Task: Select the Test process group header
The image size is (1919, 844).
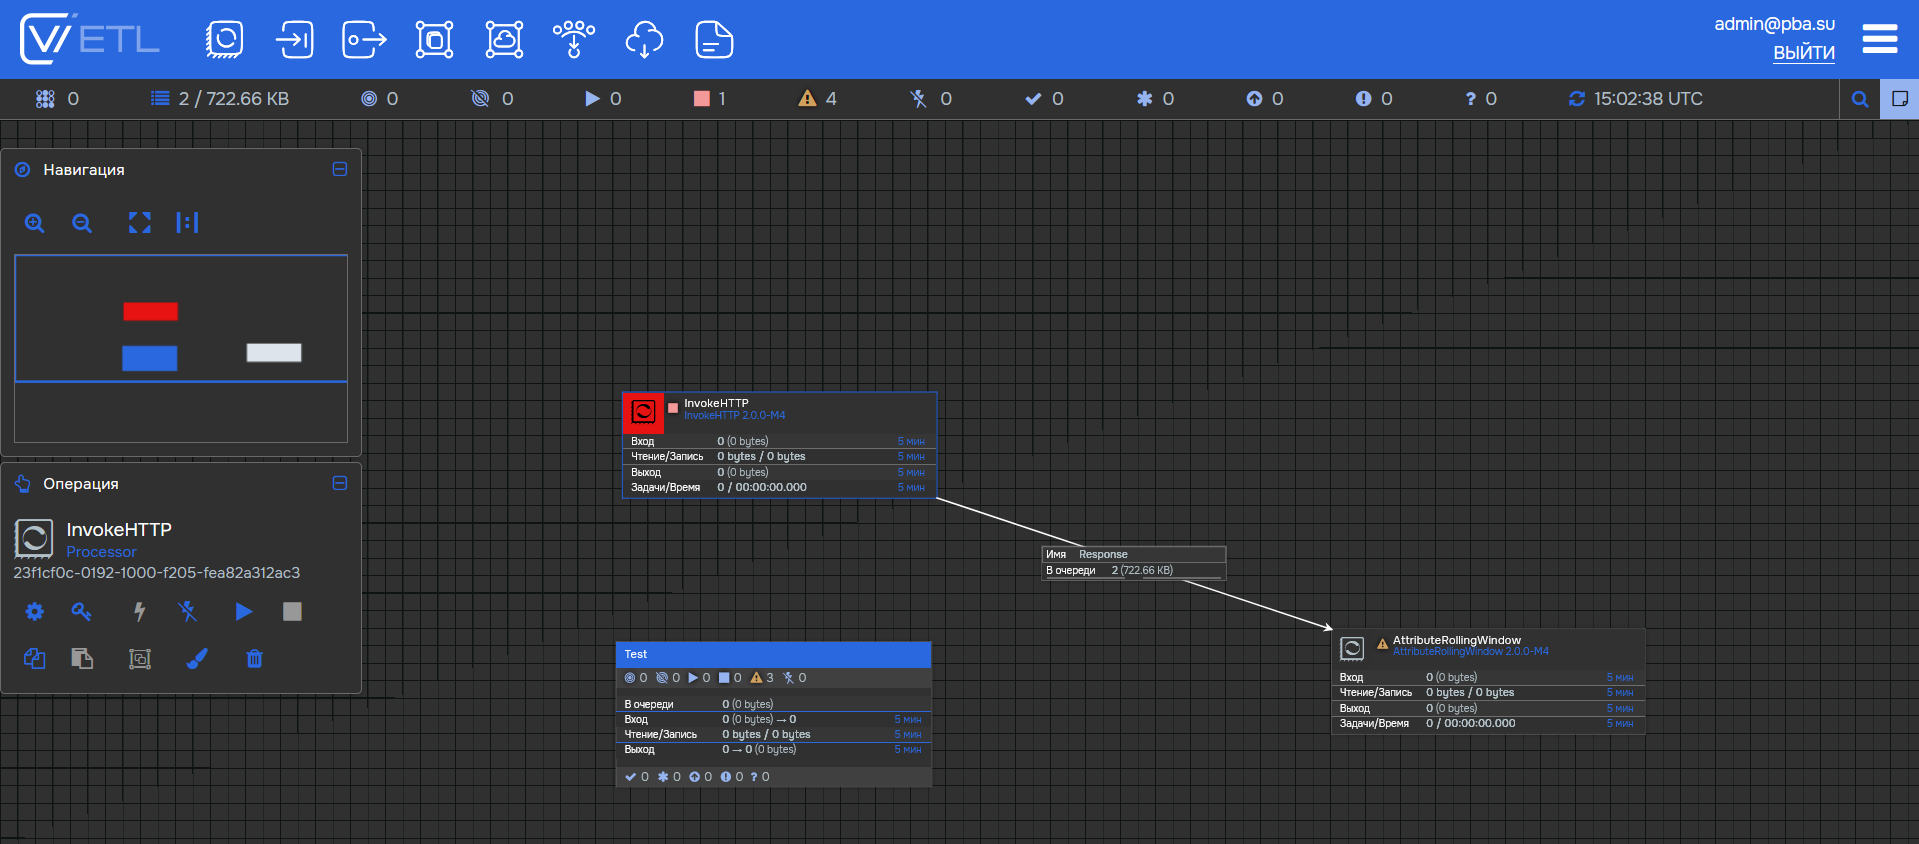Action: [773, 654]
